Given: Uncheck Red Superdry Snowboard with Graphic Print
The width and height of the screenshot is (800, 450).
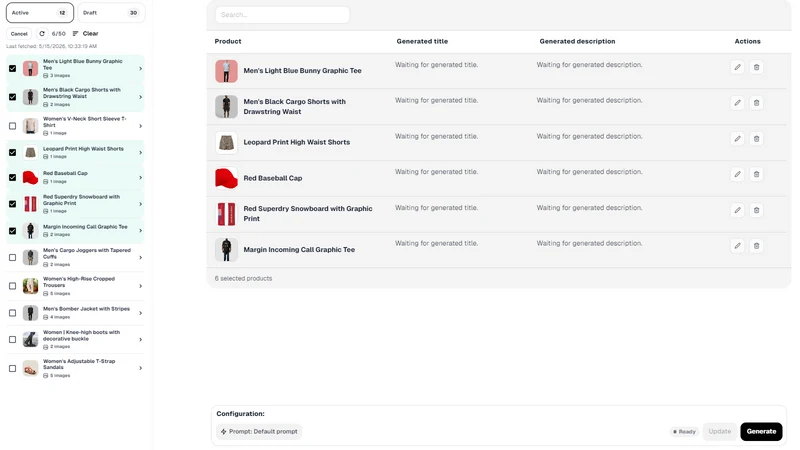Looking at the screenshot, I should (12, 204).
